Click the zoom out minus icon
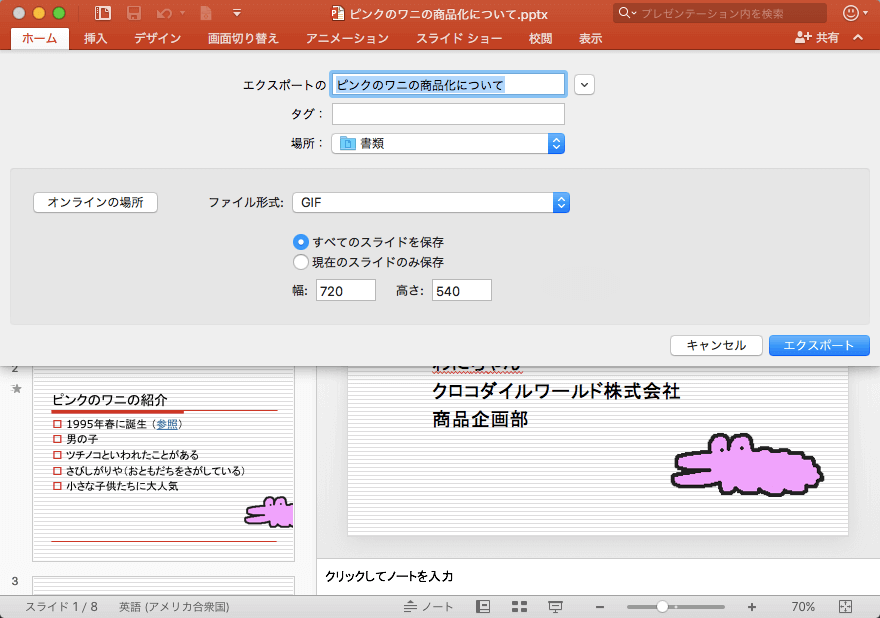 (599, 607)
